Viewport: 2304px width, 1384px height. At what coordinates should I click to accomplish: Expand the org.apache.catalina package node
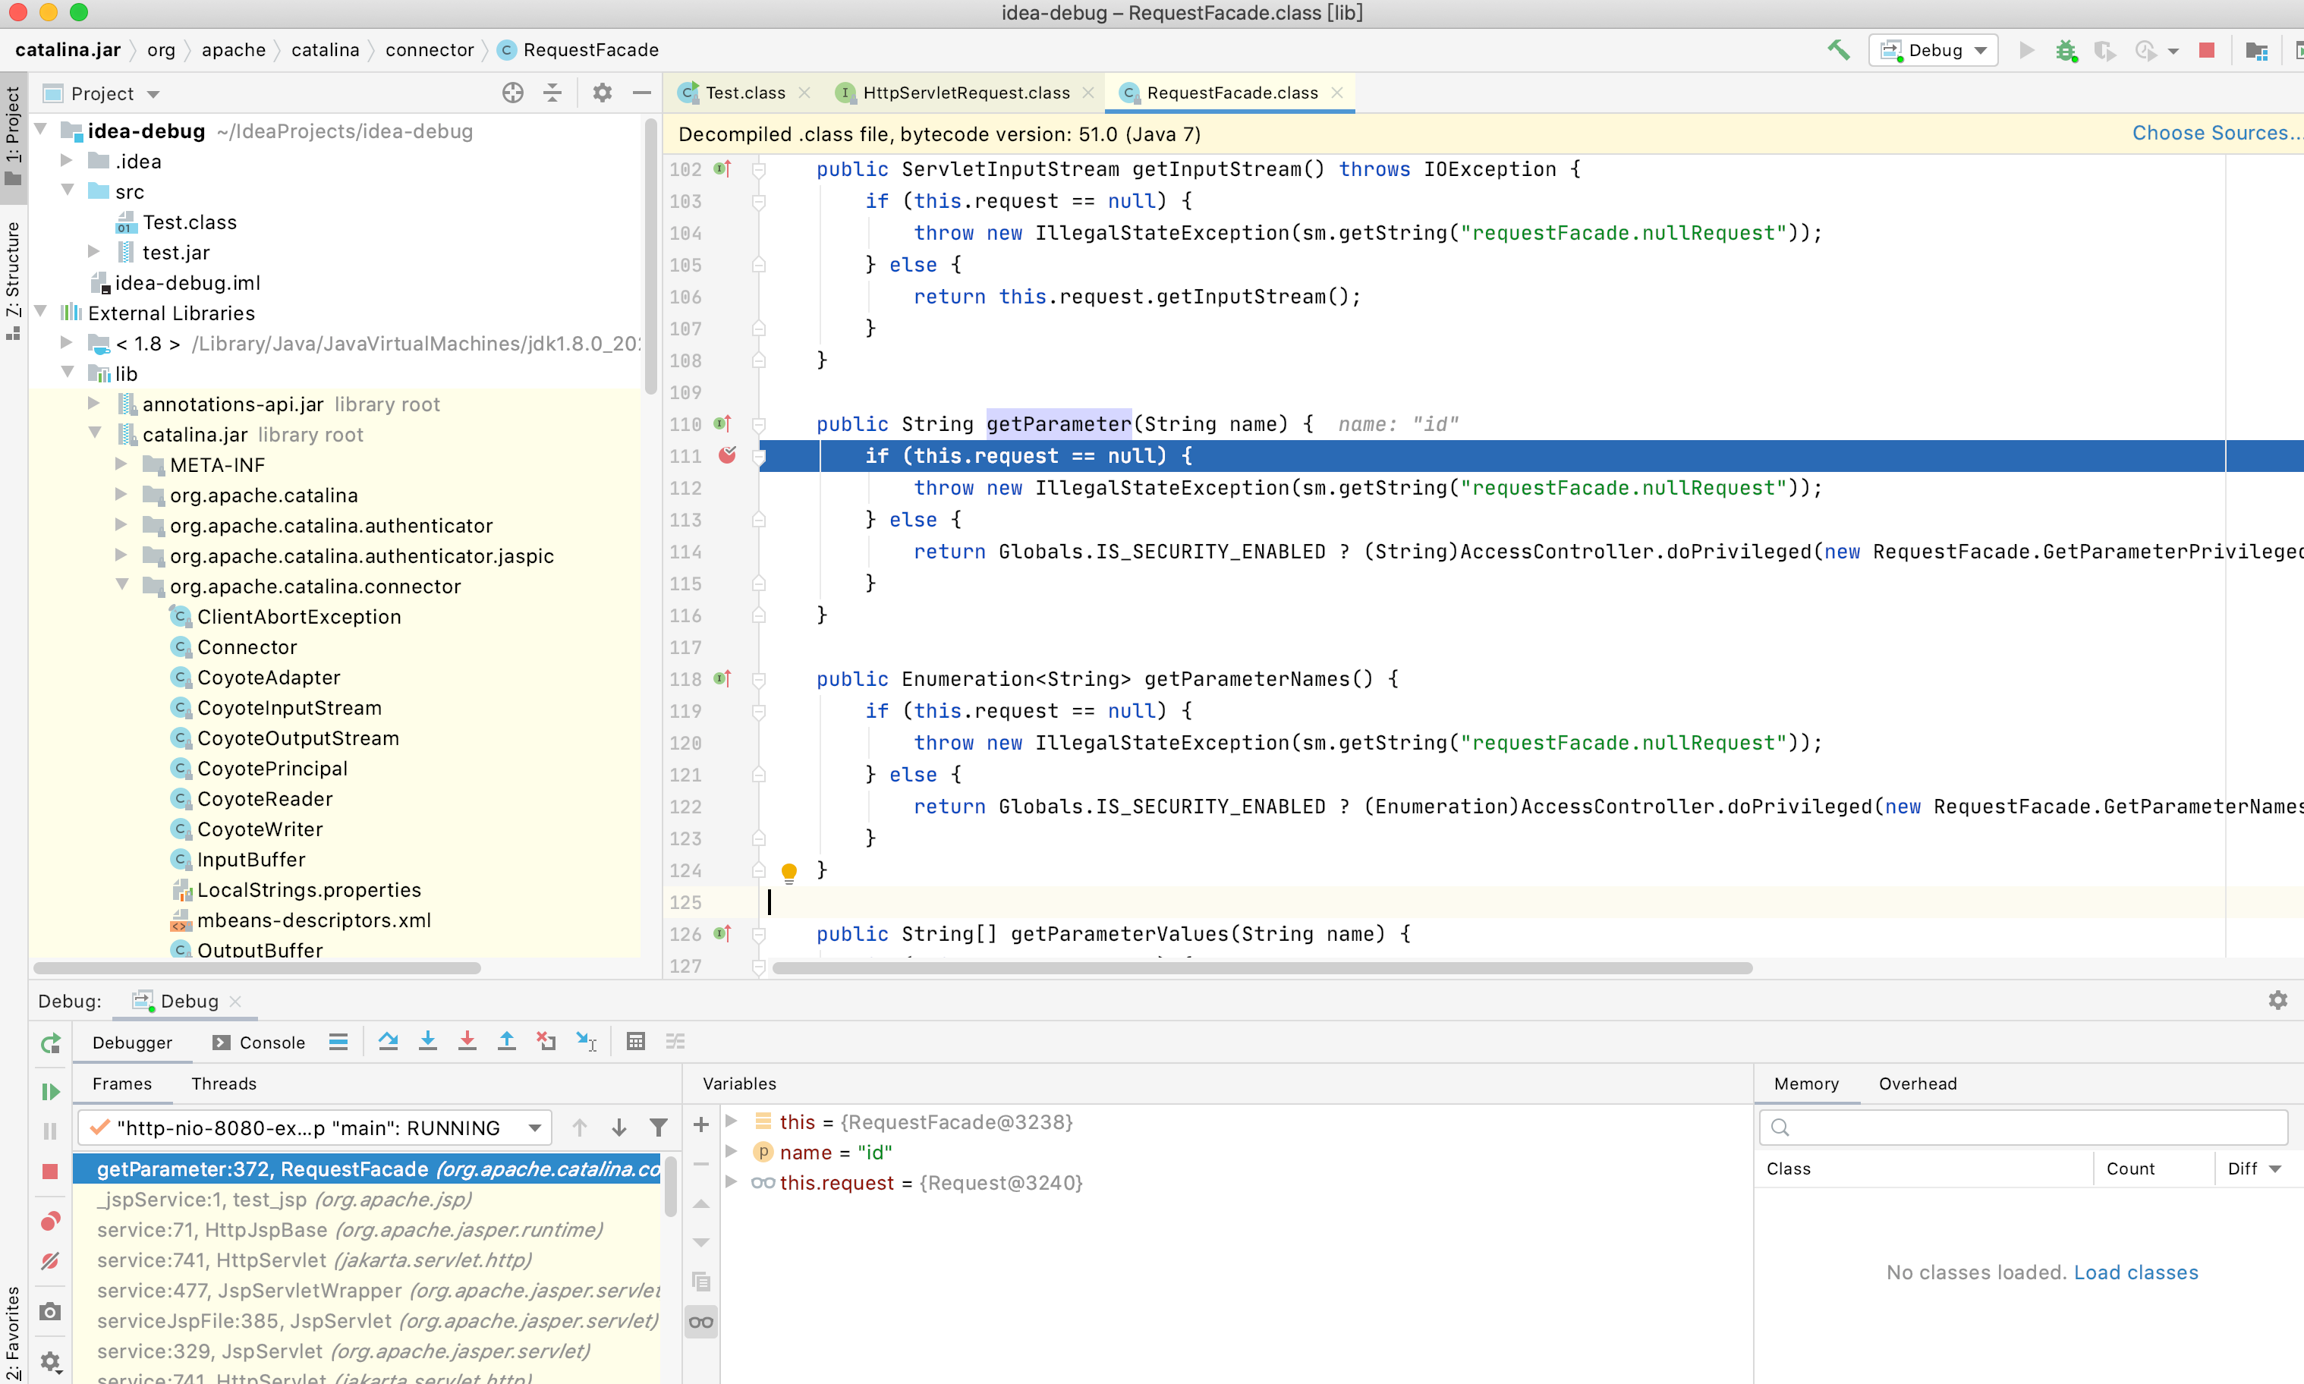[121, 495]
